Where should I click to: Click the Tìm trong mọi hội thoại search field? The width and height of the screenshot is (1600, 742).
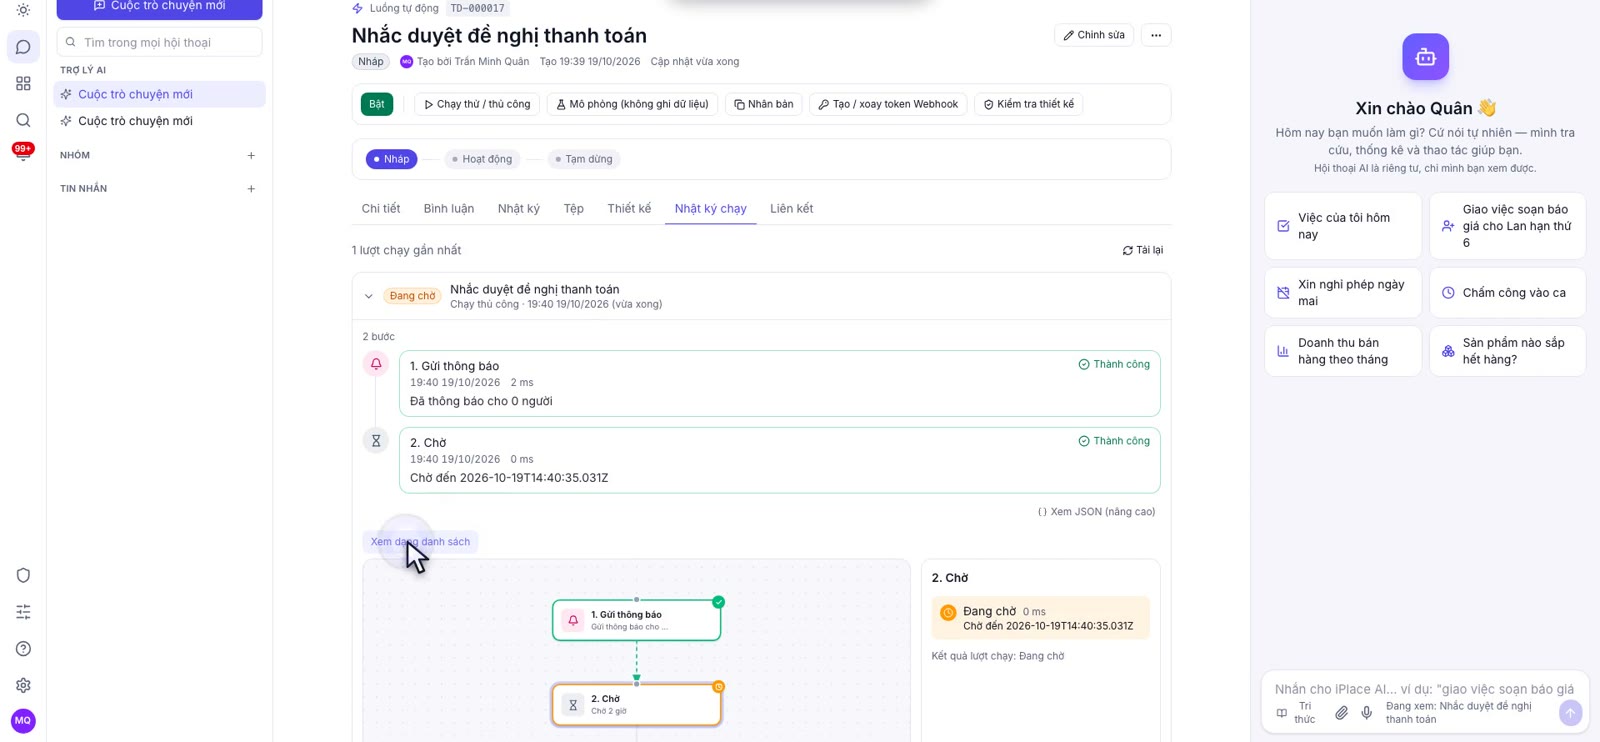coord(160,42)
